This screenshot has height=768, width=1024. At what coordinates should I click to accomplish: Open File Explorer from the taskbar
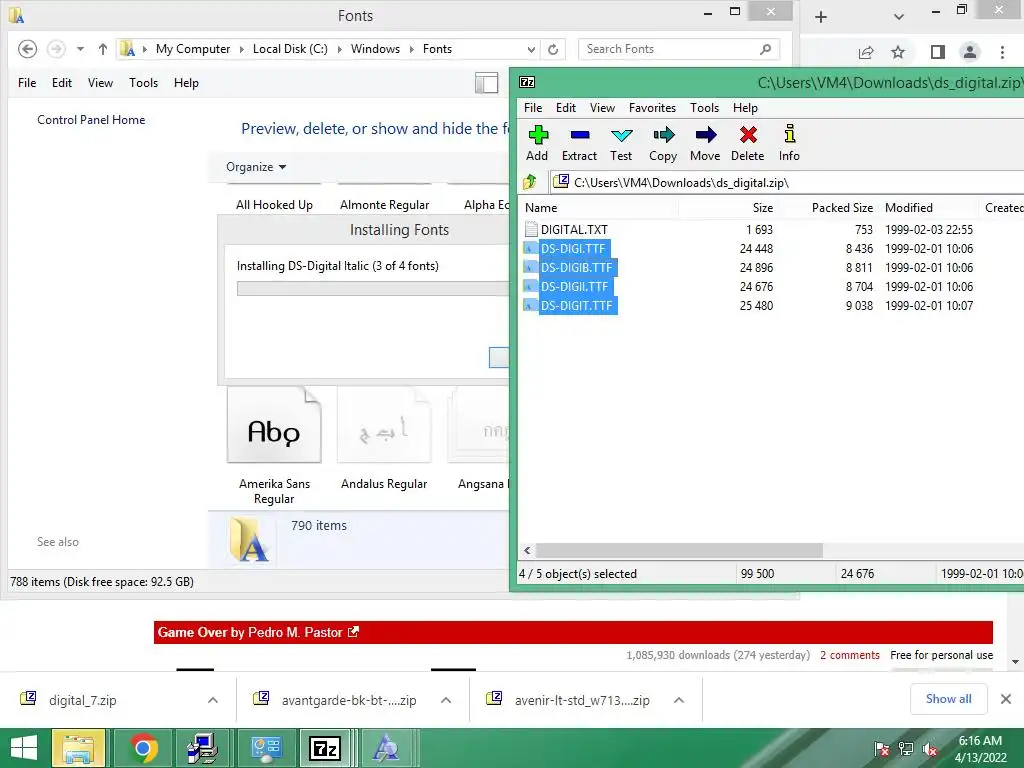[x=78, y=748]
